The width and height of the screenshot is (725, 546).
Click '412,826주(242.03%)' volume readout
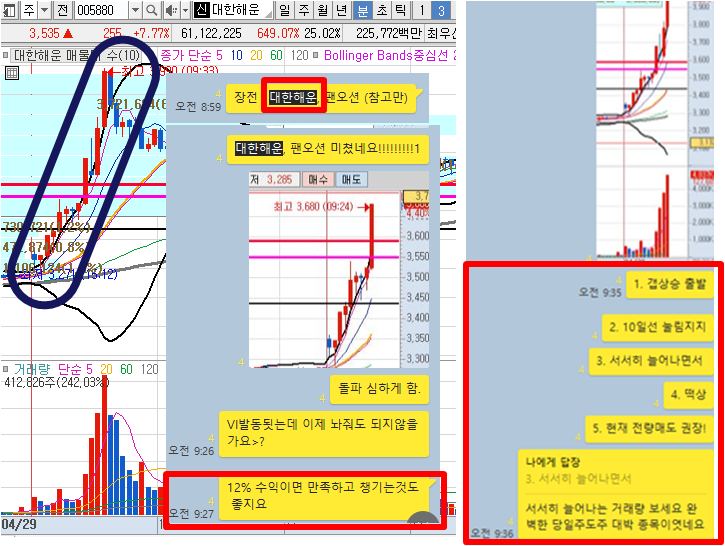(57, 382)
